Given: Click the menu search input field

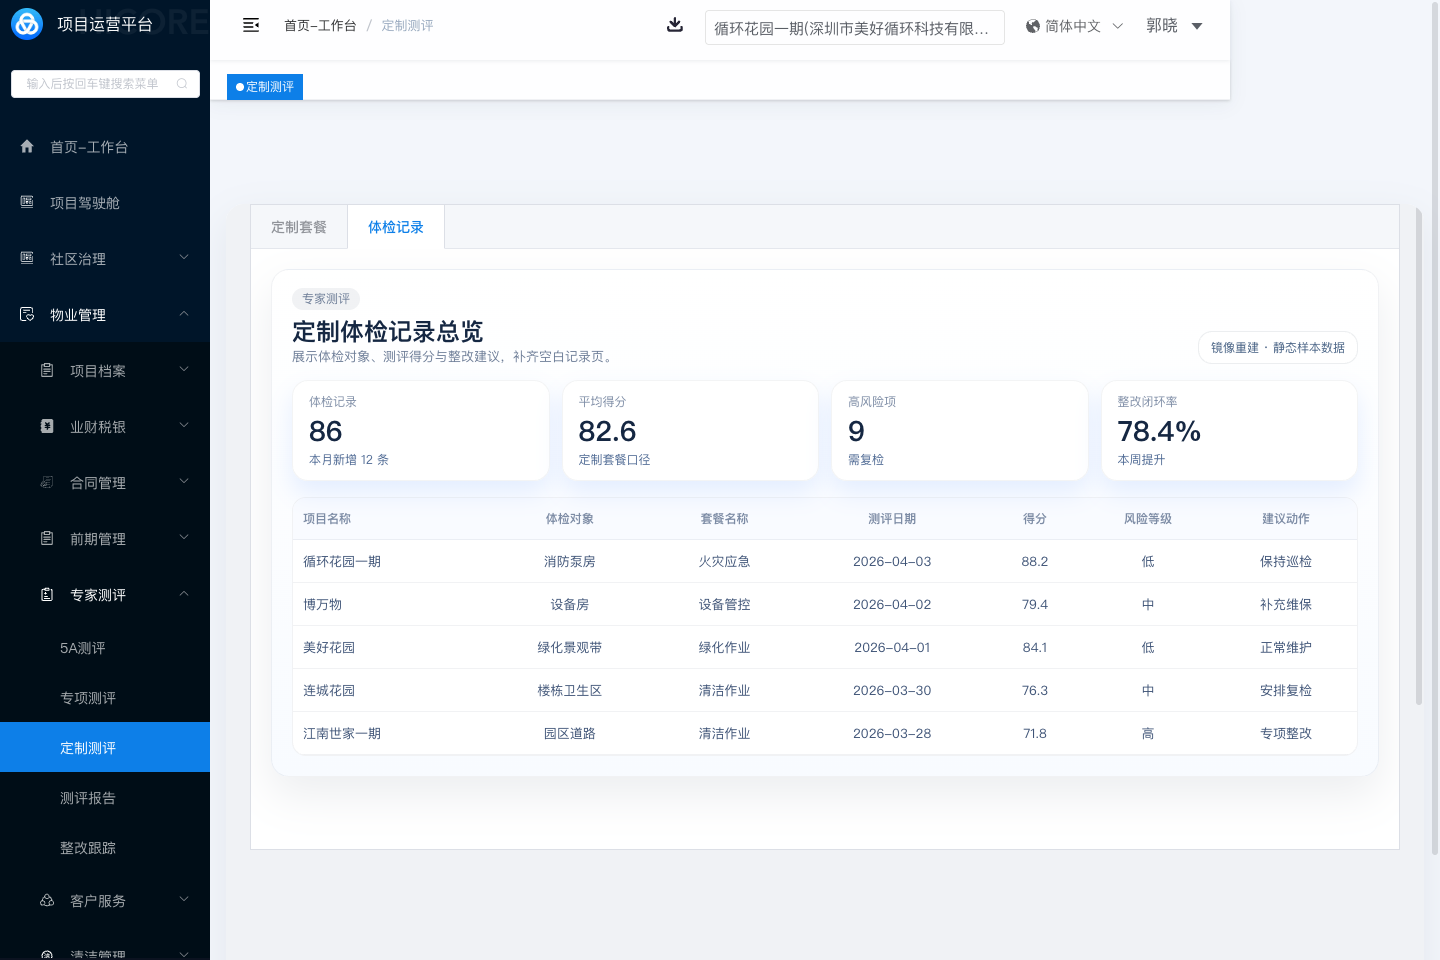Looking at the screenshot, I should [95, 84].
